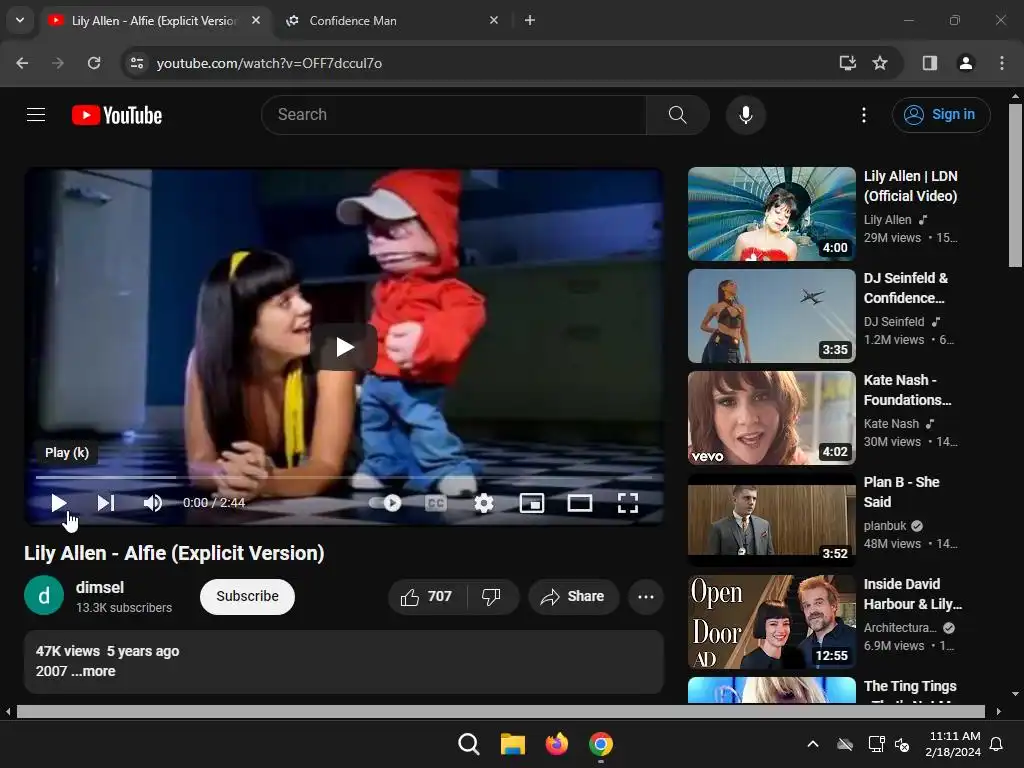Click the address bar URL

(x=269, y=63)
